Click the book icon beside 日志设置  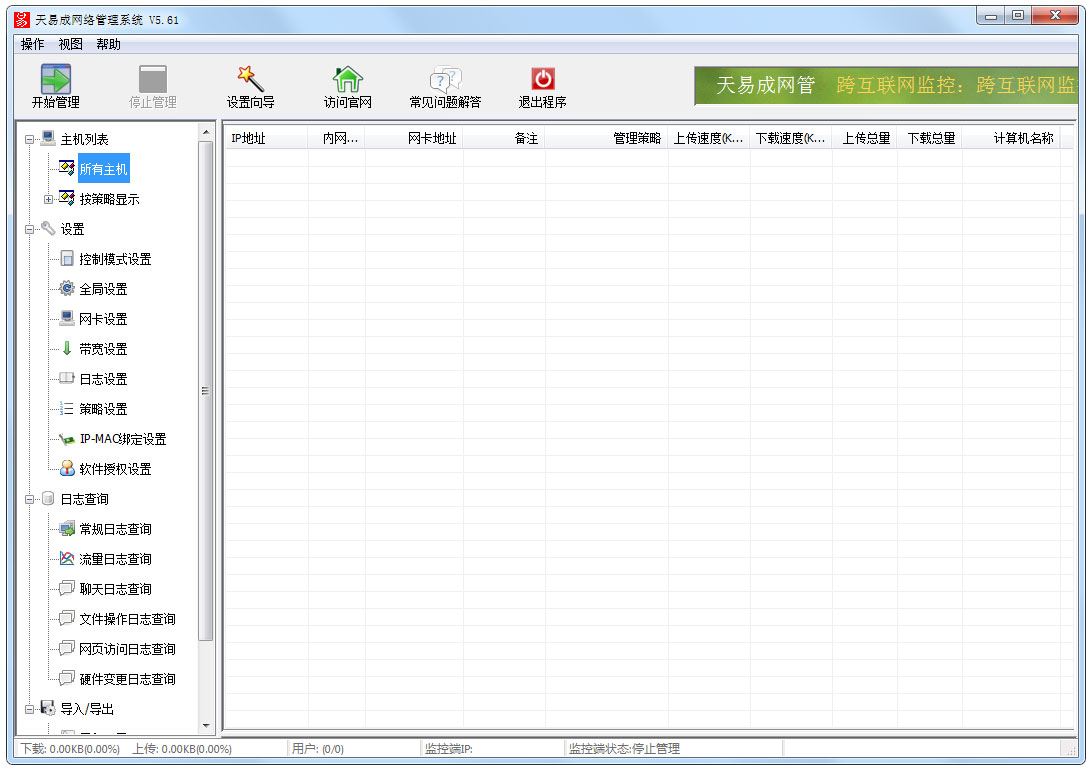coord(67,378)
